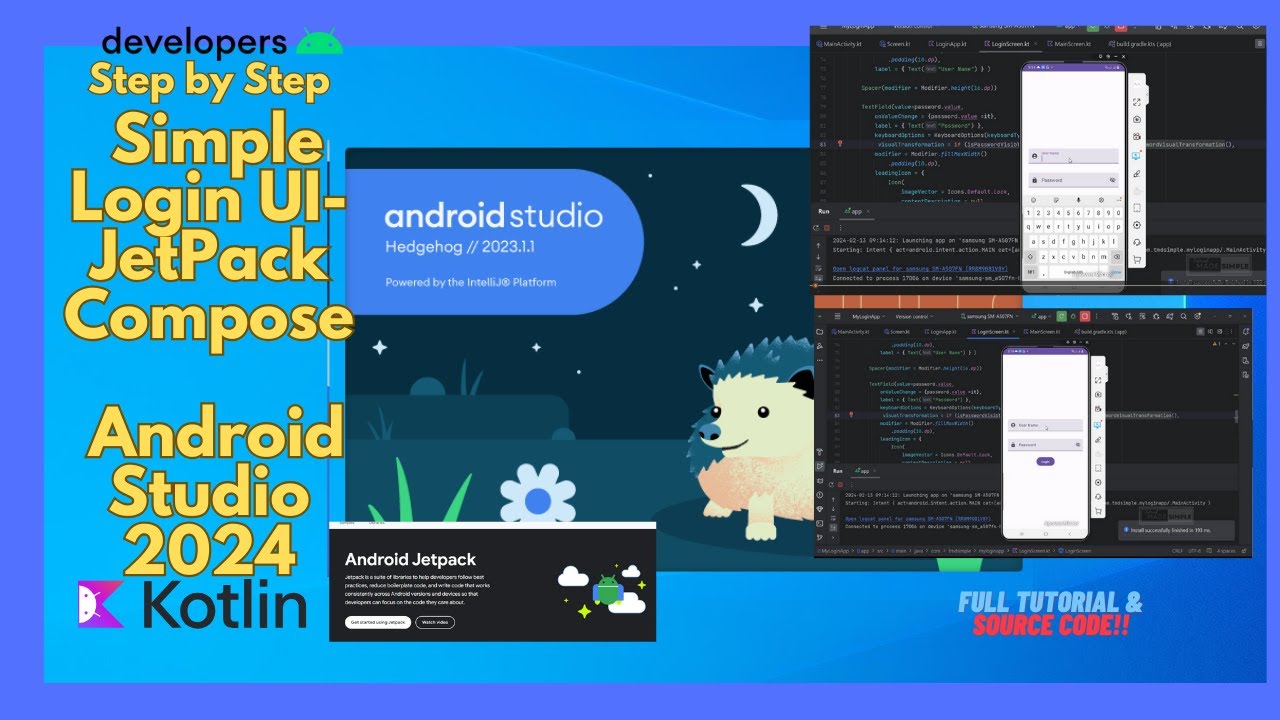The image size is (1280, 720).
Task: Open App Quality Insights gem icon in lower IDE
Action: click(819, 509)
